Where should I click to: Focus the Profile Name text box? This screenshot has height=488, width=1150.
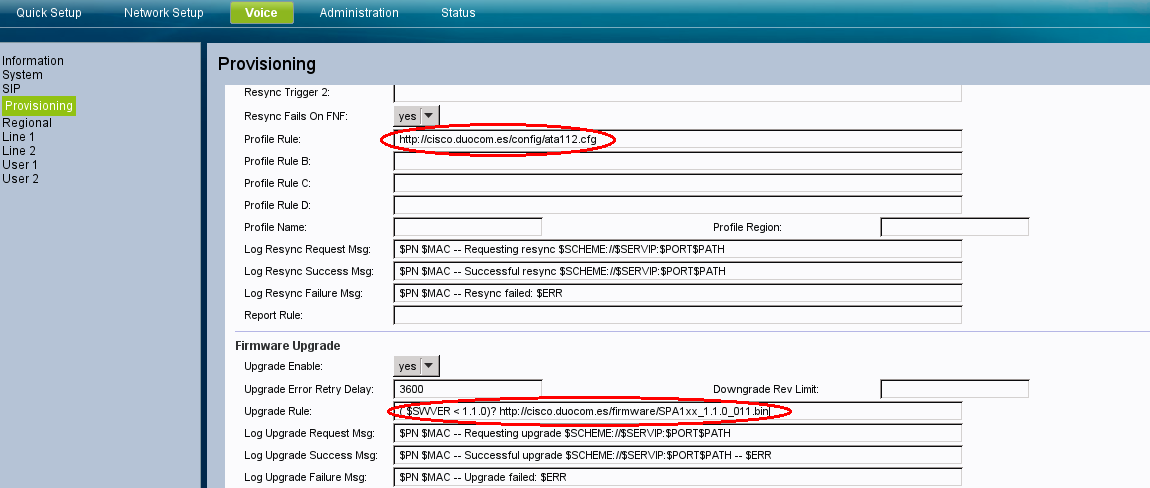[x=467, y=227]
